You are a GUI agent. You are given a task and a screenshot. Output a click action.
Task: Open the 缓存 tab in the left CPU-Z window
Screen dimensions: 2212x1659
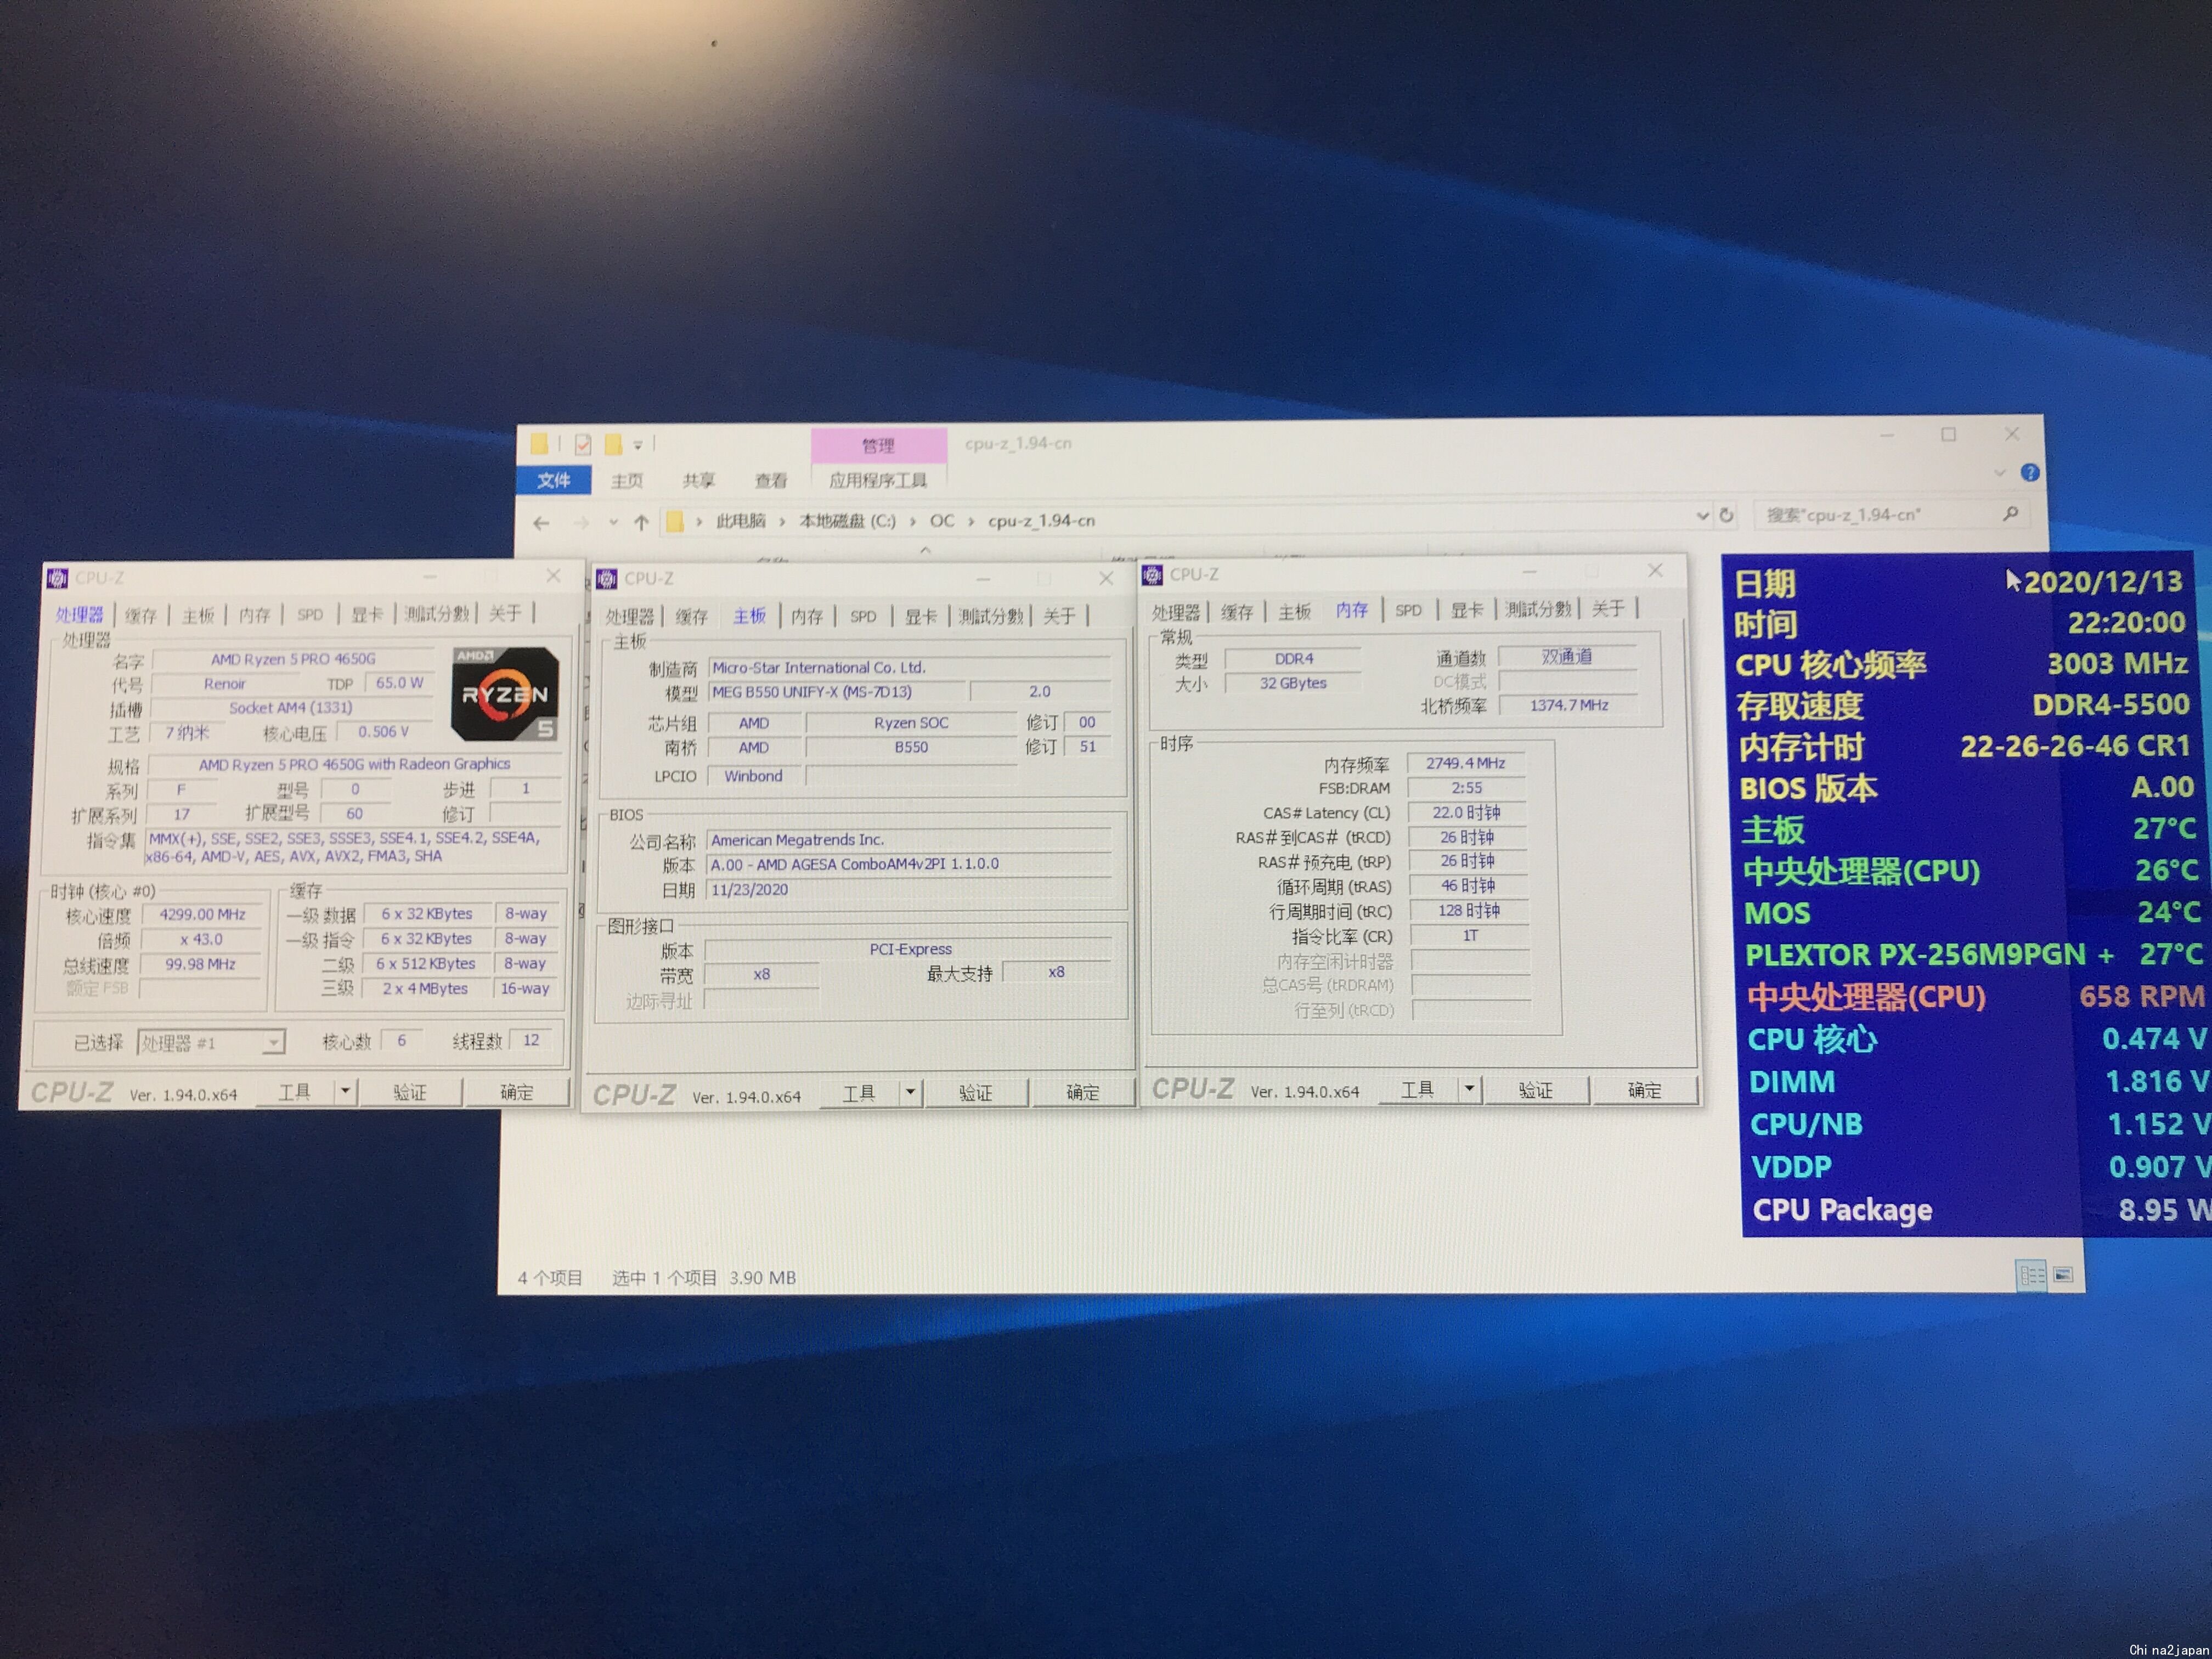[x=141, y=615]
